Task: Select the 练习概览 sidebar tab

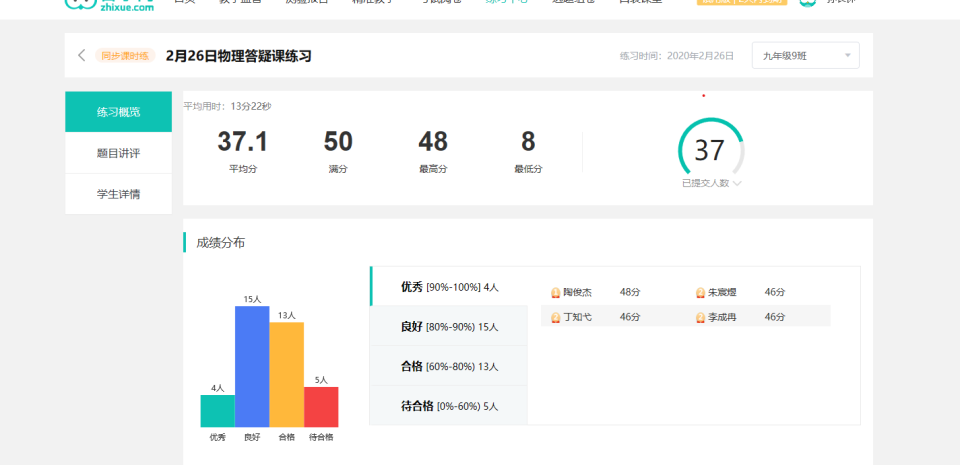Action: click(x=118, y=112)
